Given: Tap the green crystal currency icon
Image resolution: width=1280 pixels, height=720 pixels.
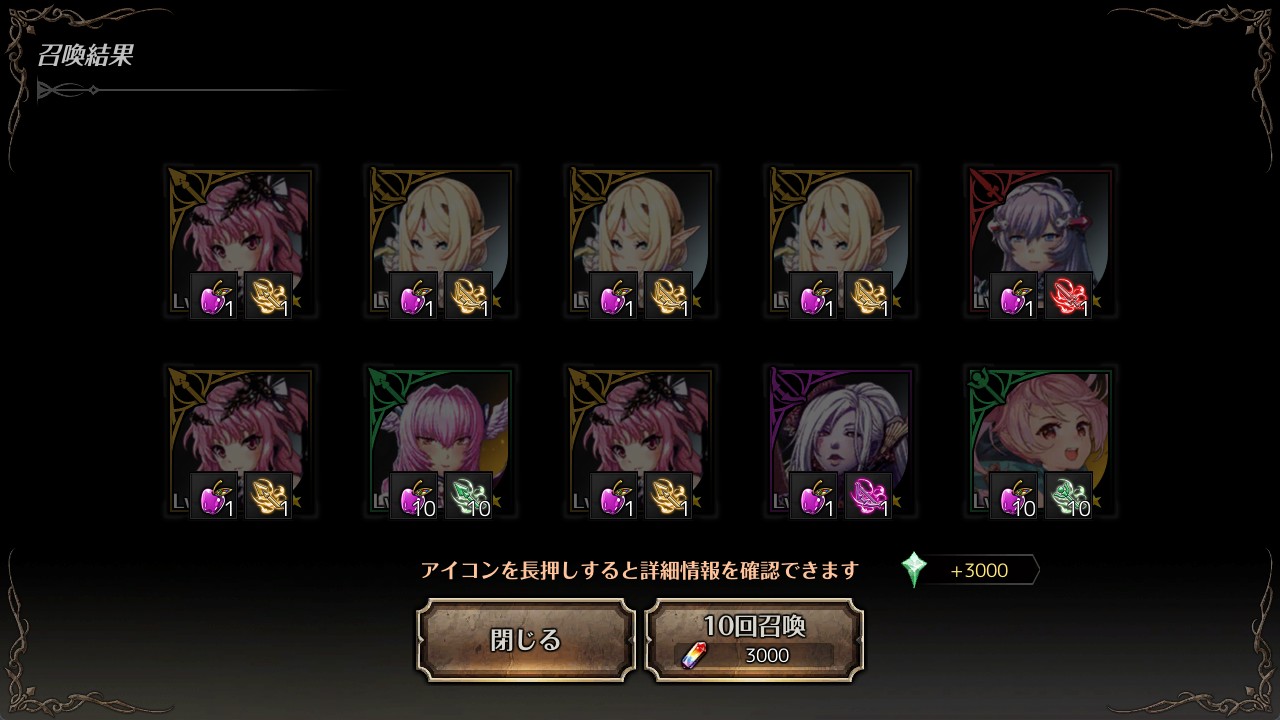Looking at the screenshot, I should click(x=914, y=570).
